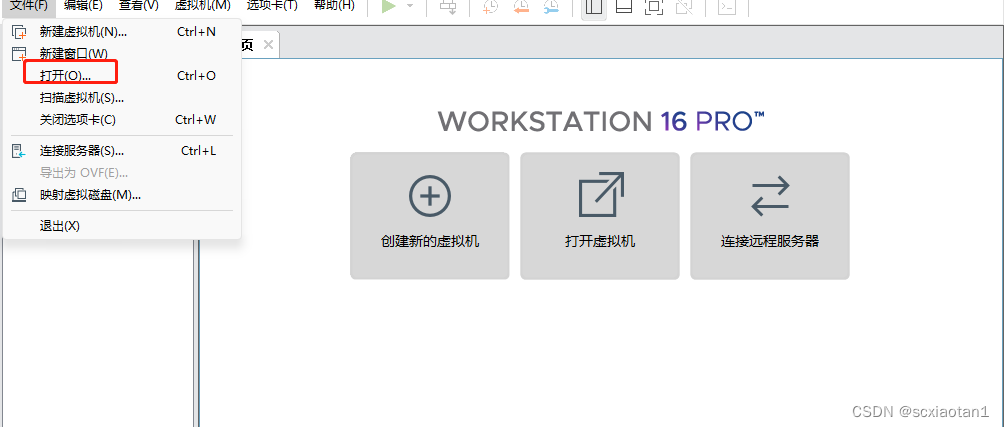Click the enter full screen icon

[653, 6]
